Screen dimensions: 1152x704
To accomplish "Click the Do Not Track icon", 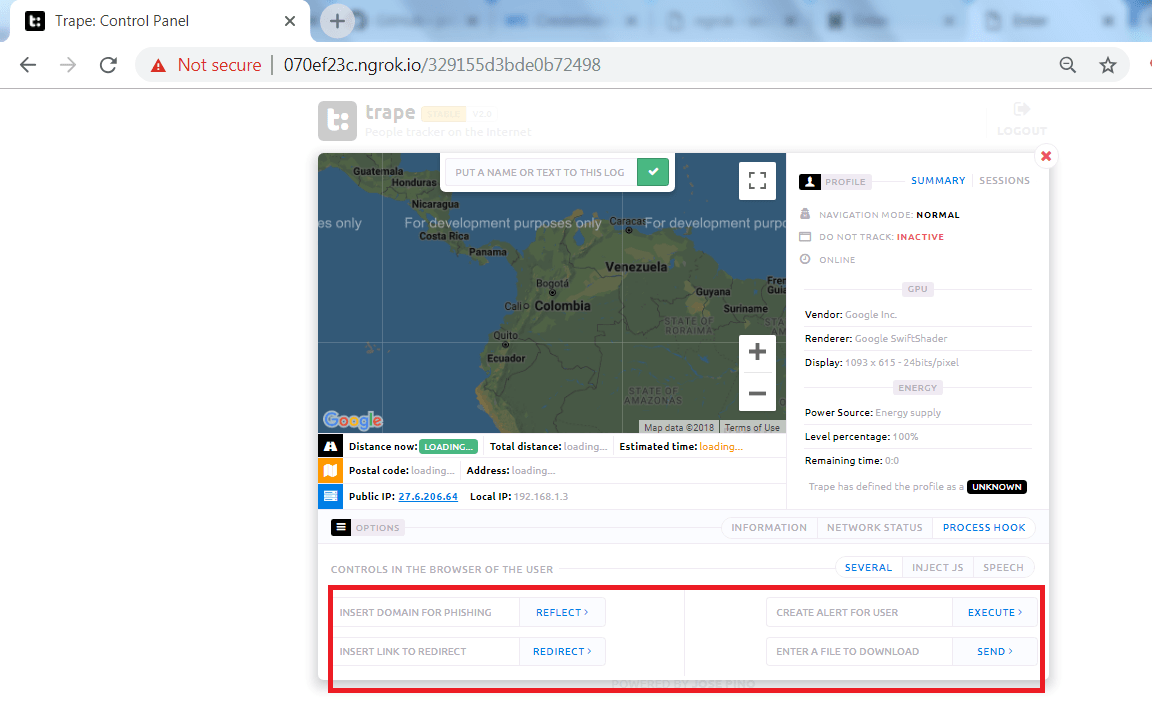I will click(x=805, y=237).
